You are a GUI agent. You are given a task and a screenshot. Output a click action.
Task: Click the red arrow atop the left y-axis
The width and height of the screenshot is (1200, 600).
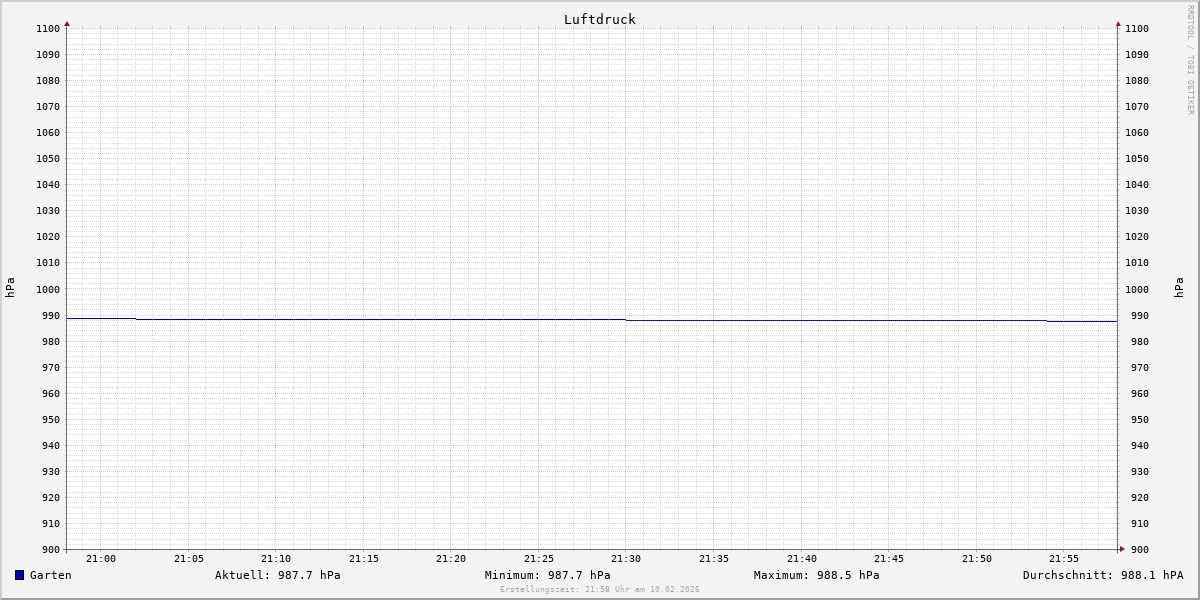pyautogui.click(x=67, y=23)
